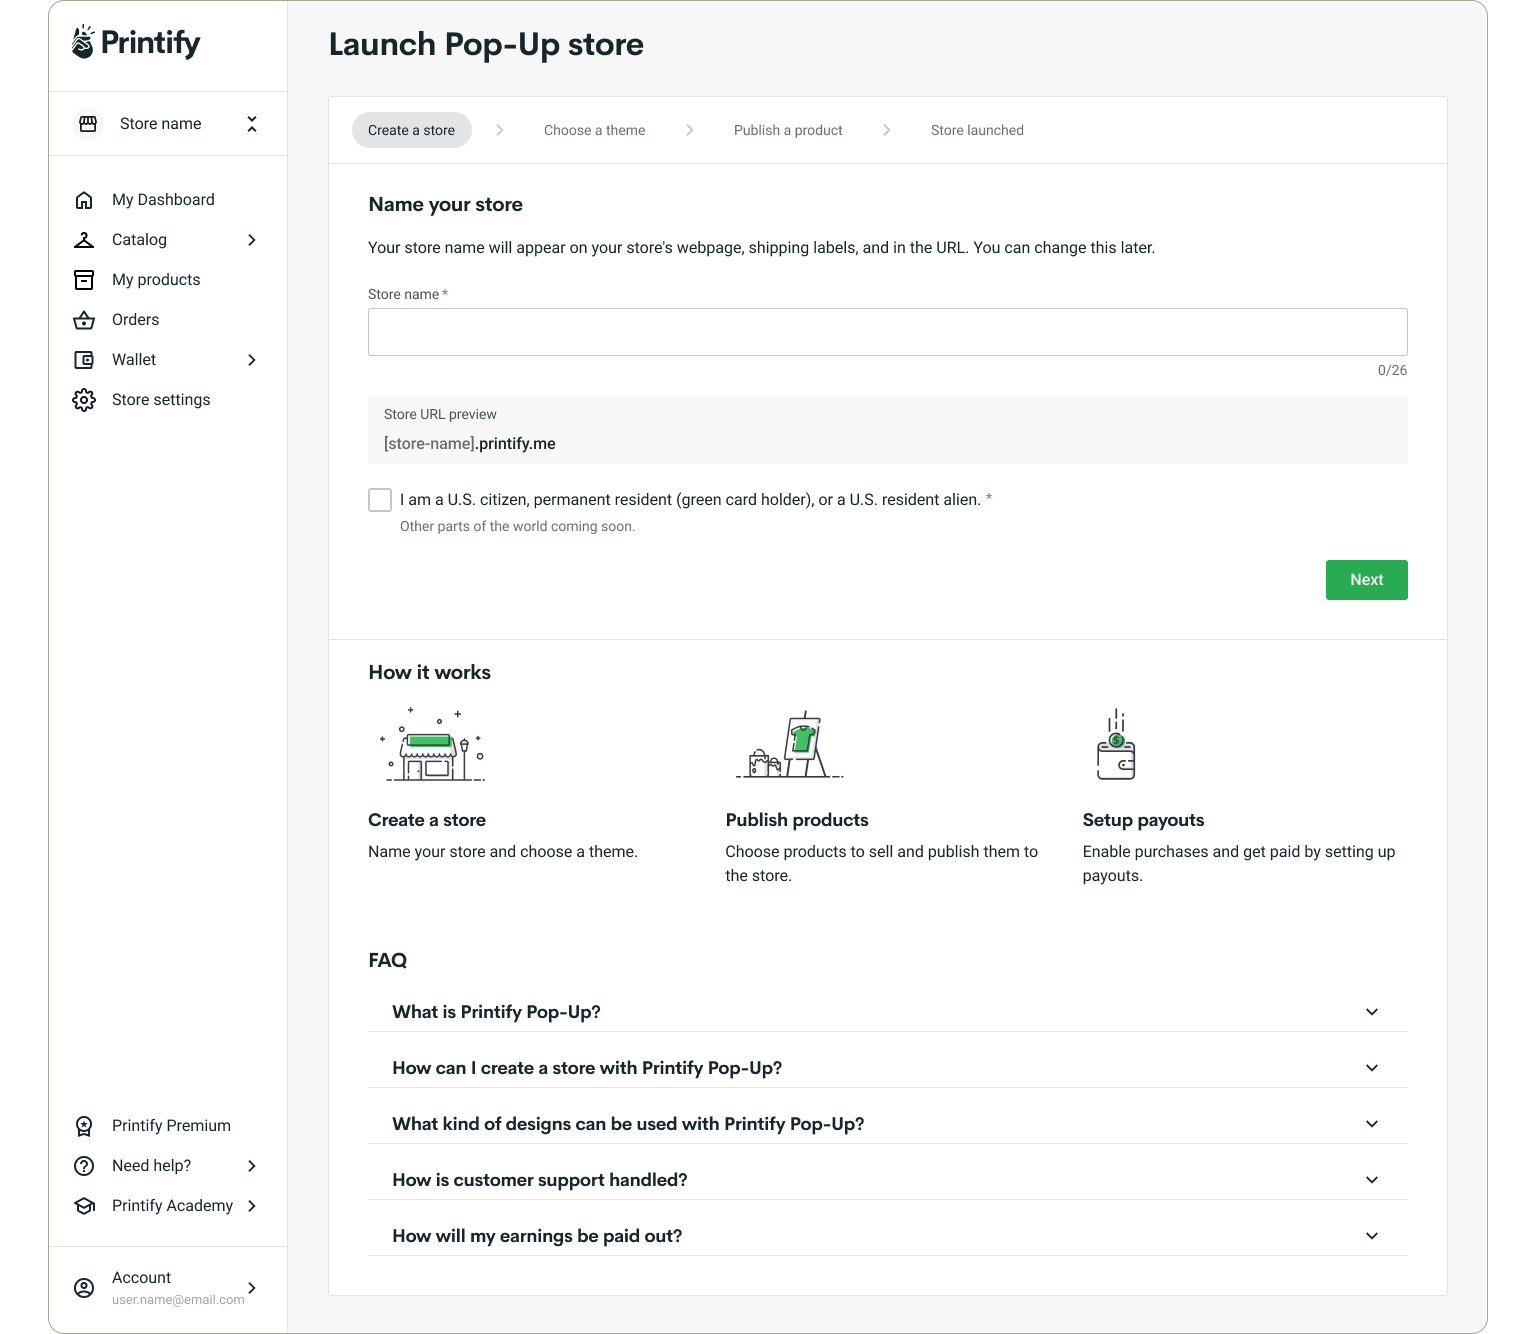
Task: Open Store settings
Action: [161, 400]
